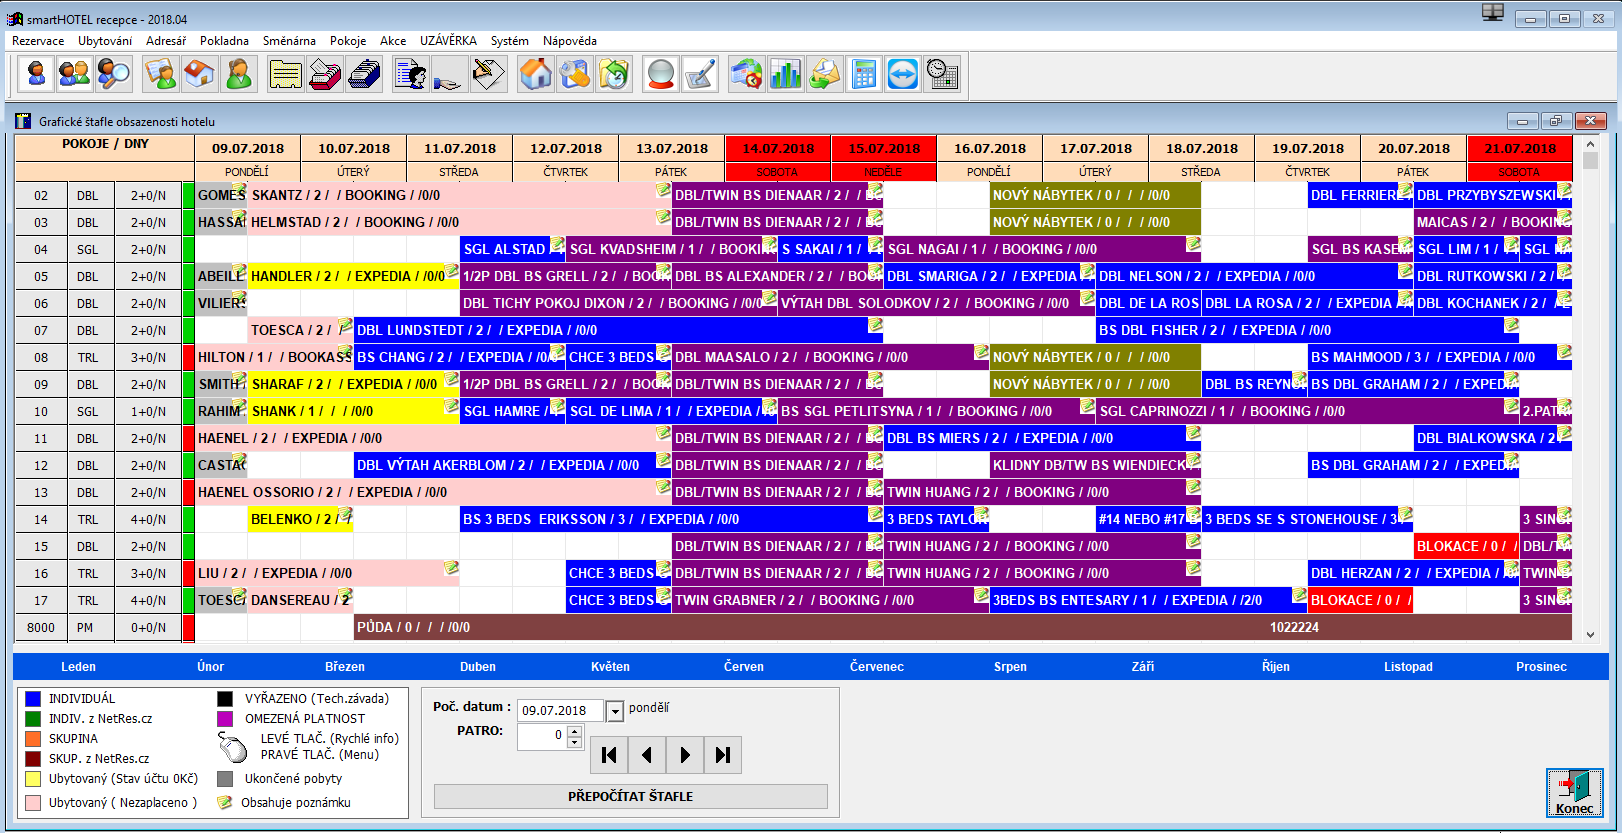Launch the TeamViewer blue arrows icon
Image resolution: width=1622 pixels, height=833 pixels.
click(x=903, y=74)
